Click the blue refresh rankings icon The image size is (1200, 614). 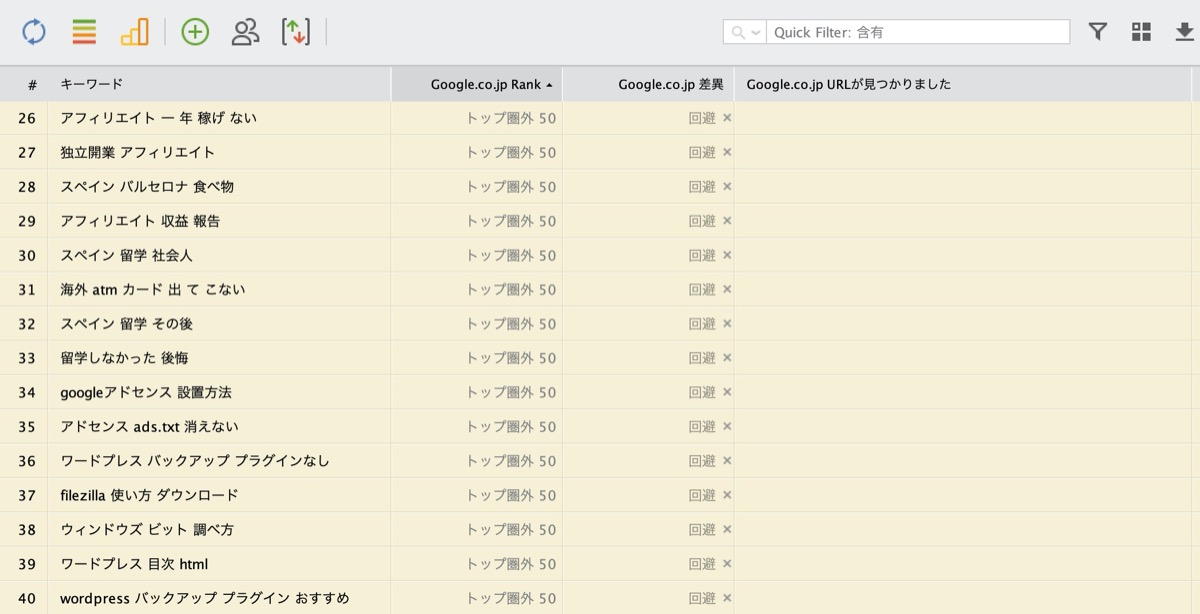pyautogui.click(x=34, y=32)
